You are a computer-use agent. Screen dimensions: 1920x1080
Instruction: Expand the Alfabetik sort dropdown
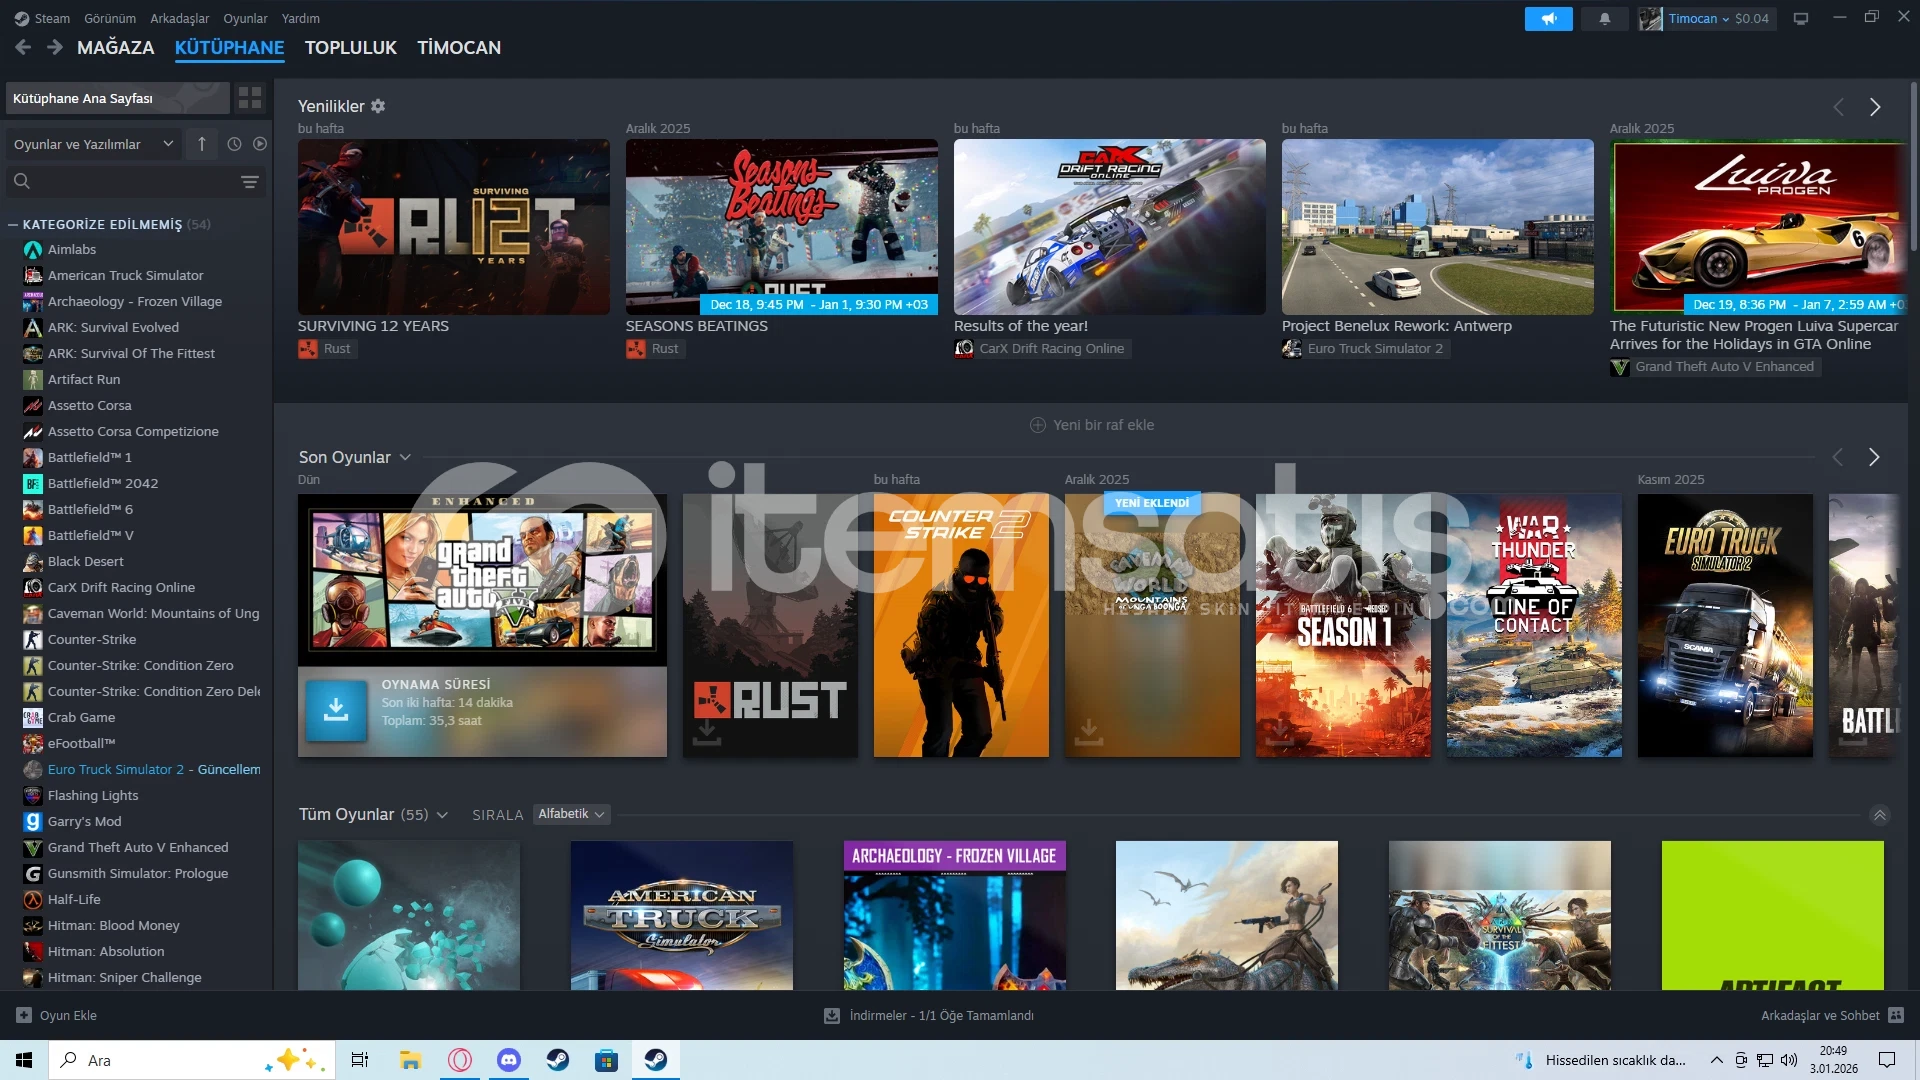[x=571, y=814]
